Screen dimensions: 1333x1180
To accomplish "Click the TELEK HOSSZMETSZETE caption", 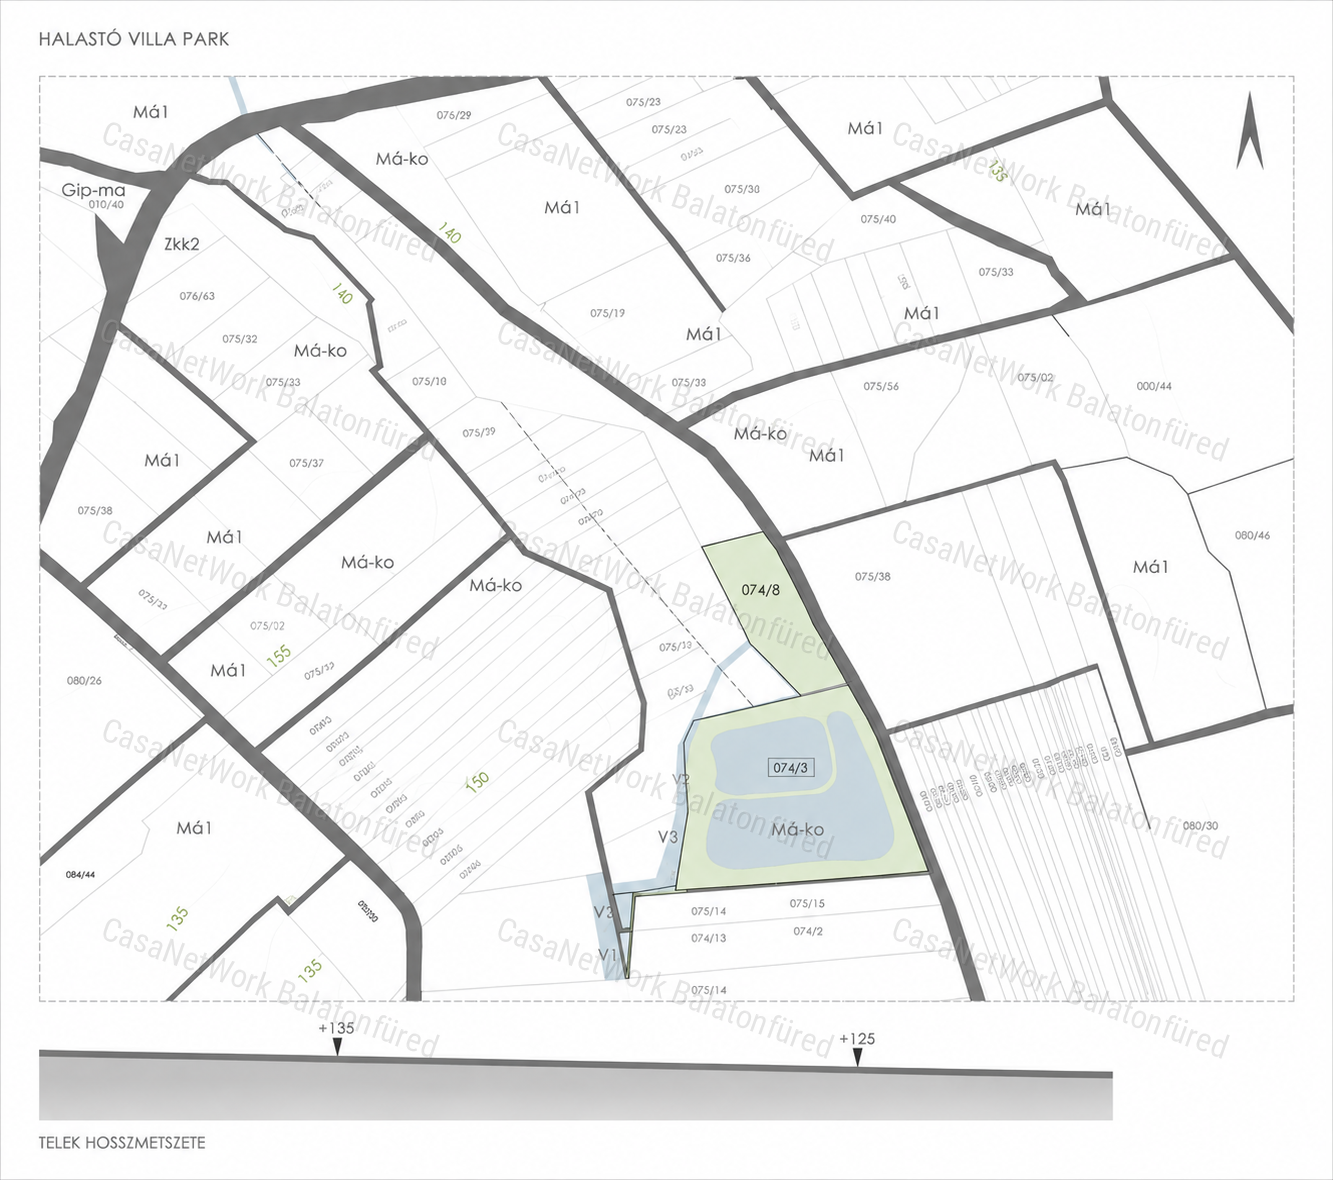I will pos(122,1142).
